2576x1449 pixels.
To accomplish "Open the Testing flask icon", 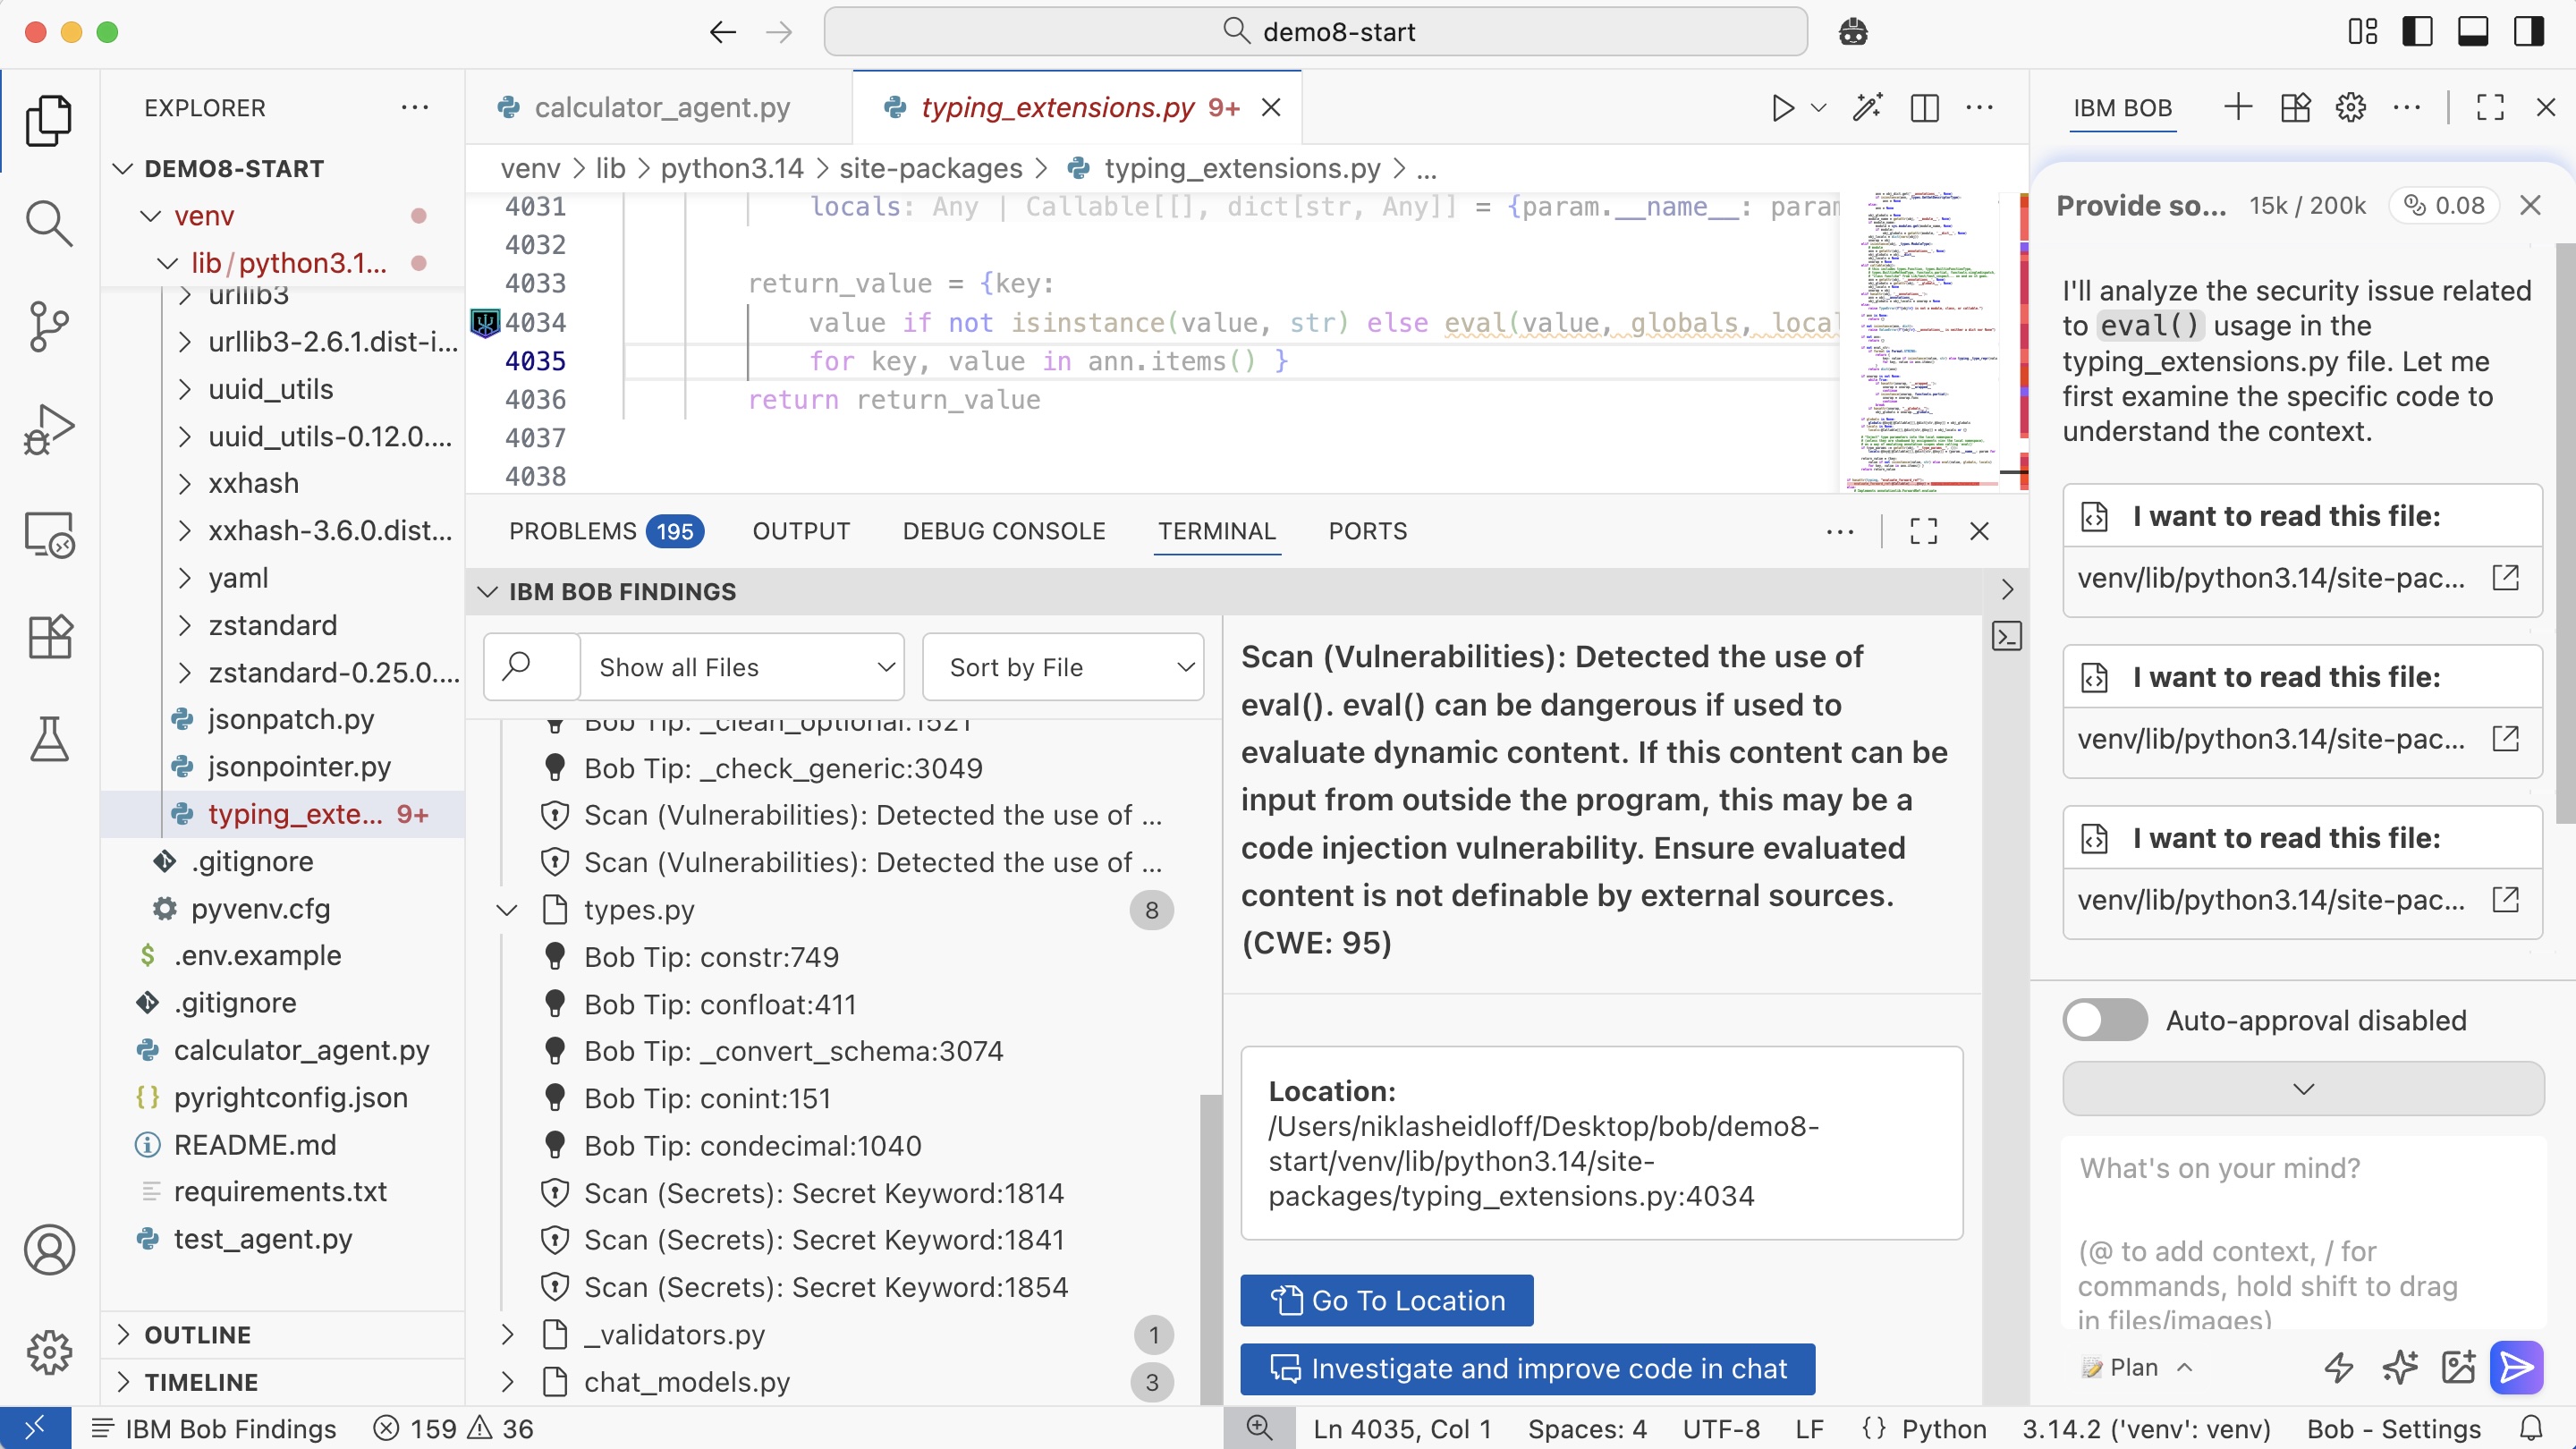I will [48, 739].
